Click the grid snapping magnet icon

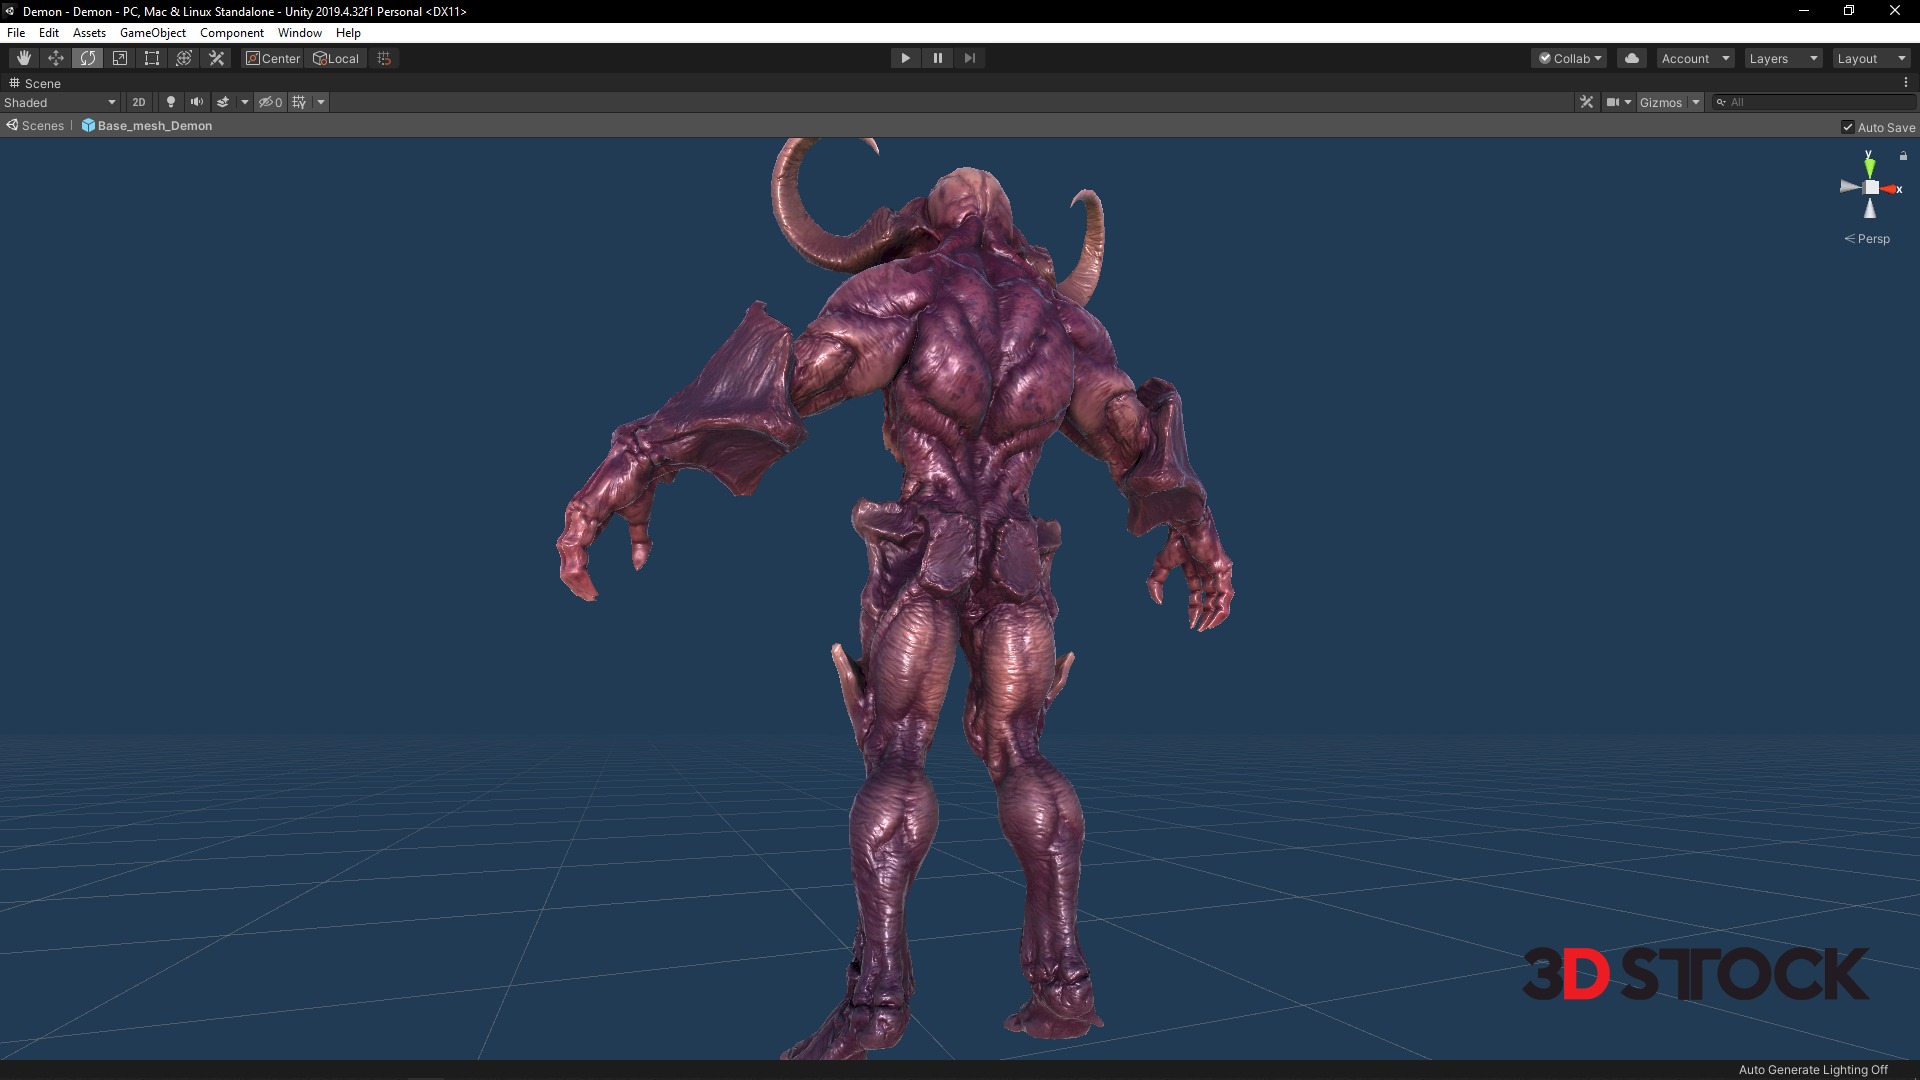tap(384, 58)
